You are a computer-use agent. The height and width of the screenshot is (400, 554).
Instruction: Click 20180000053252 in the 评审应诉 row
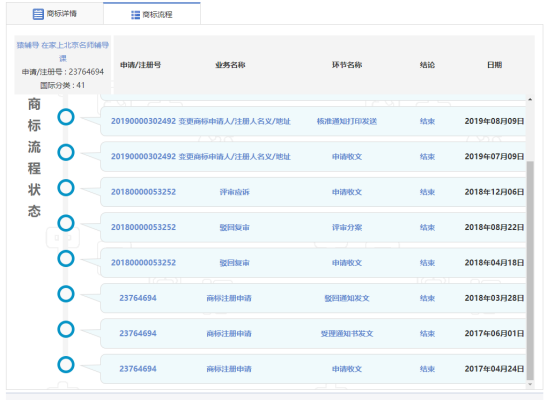pos(143,192)
